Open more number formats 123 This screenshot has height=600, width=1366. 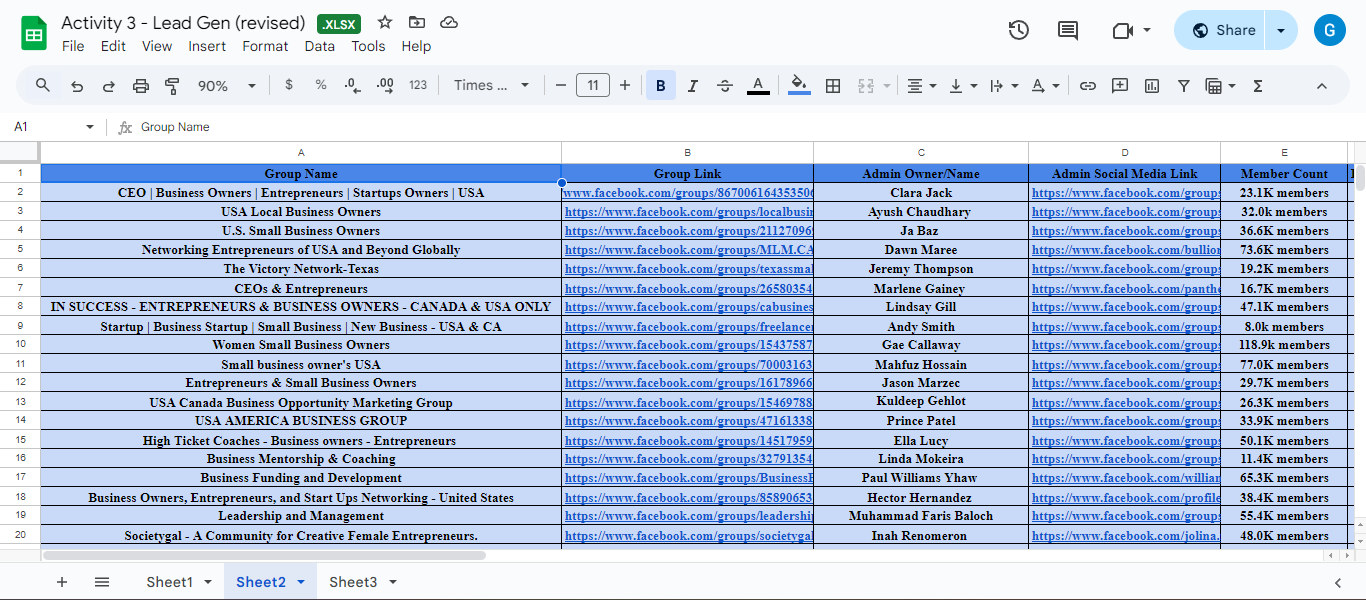click(x=418, y=85)
